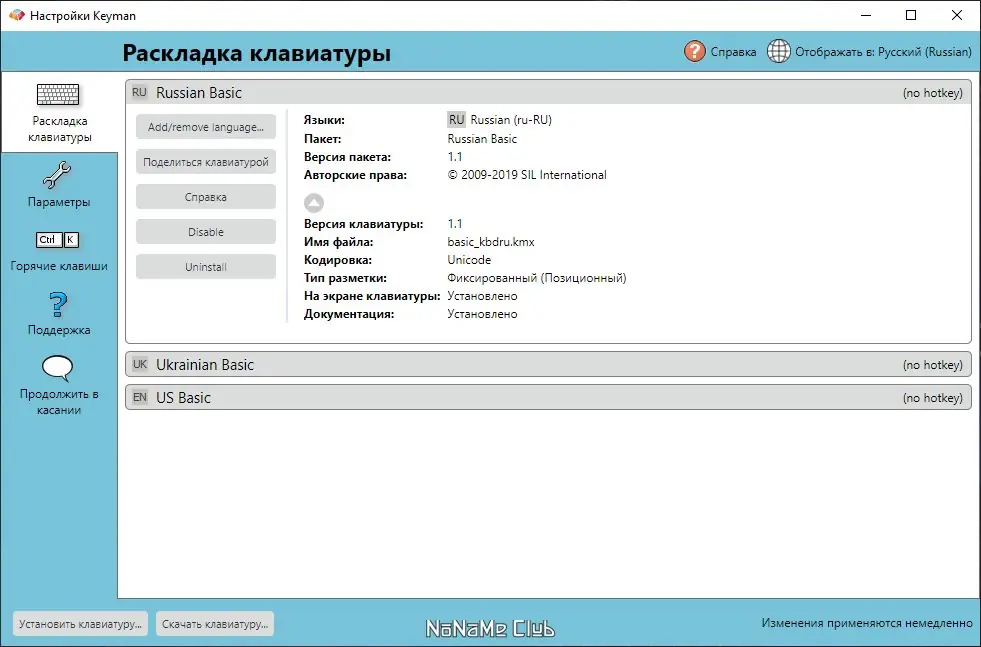Expand the US Basic keyboard row

point(548,397)
